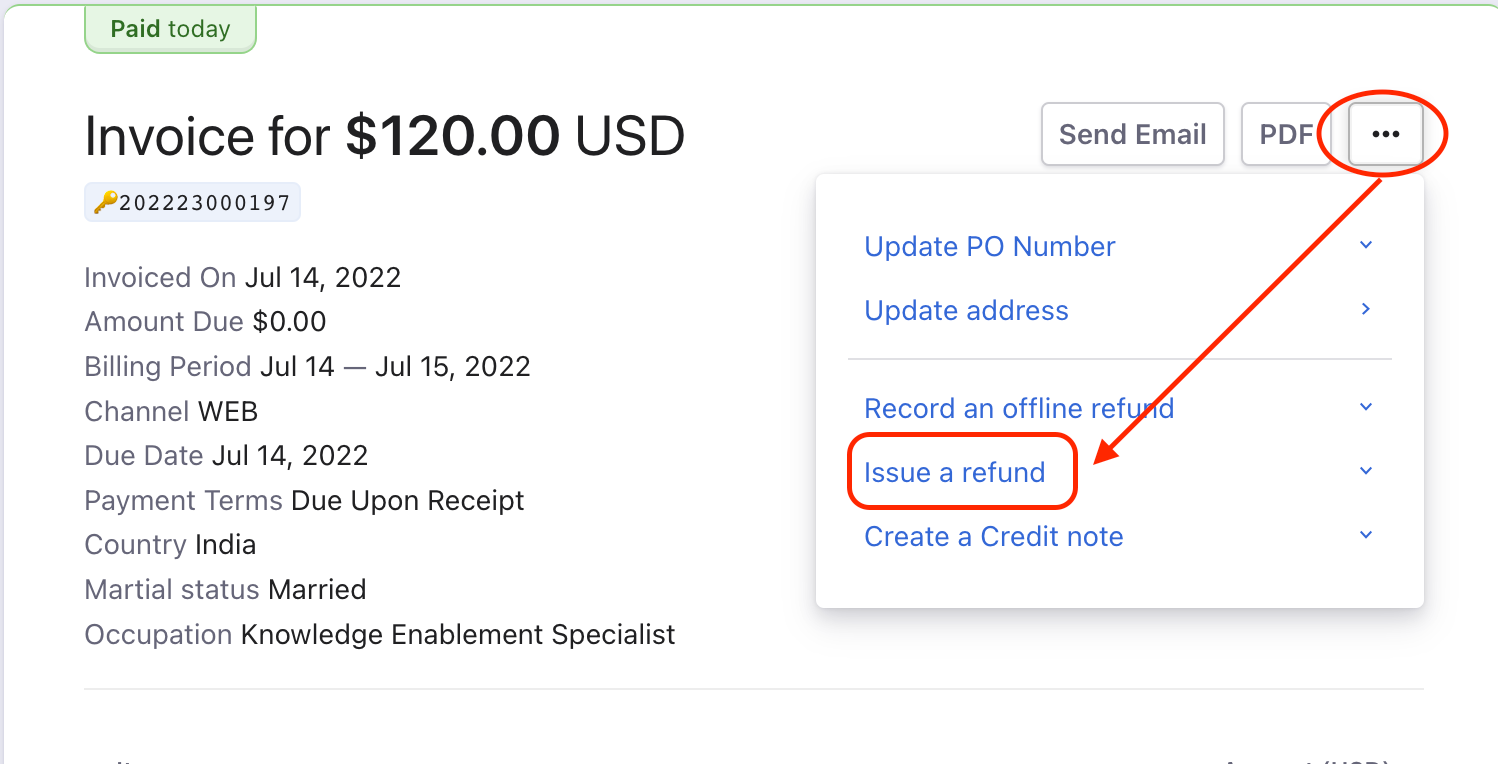
Task: Click the key icon beside invoice number
Action: (105, 203)
